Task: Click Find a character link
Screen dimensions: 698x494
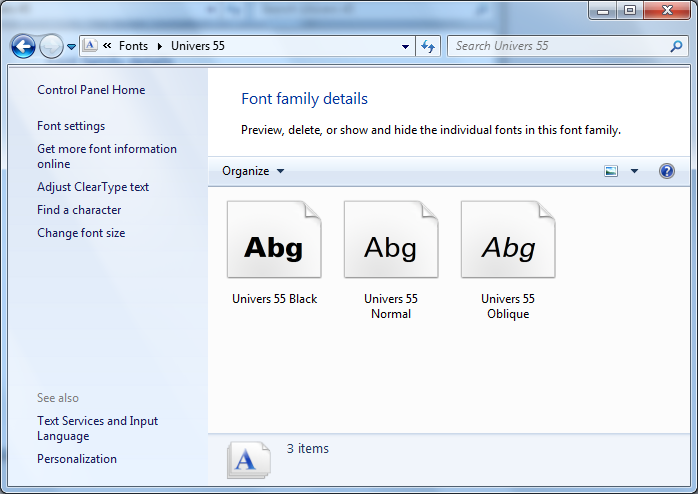Action: coord(79,210)
